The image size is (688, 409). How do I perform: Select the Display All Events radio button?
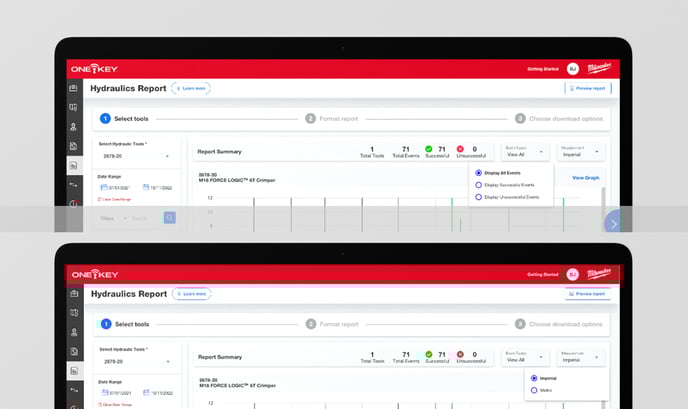pyautogui.click(x=479, y=173)
